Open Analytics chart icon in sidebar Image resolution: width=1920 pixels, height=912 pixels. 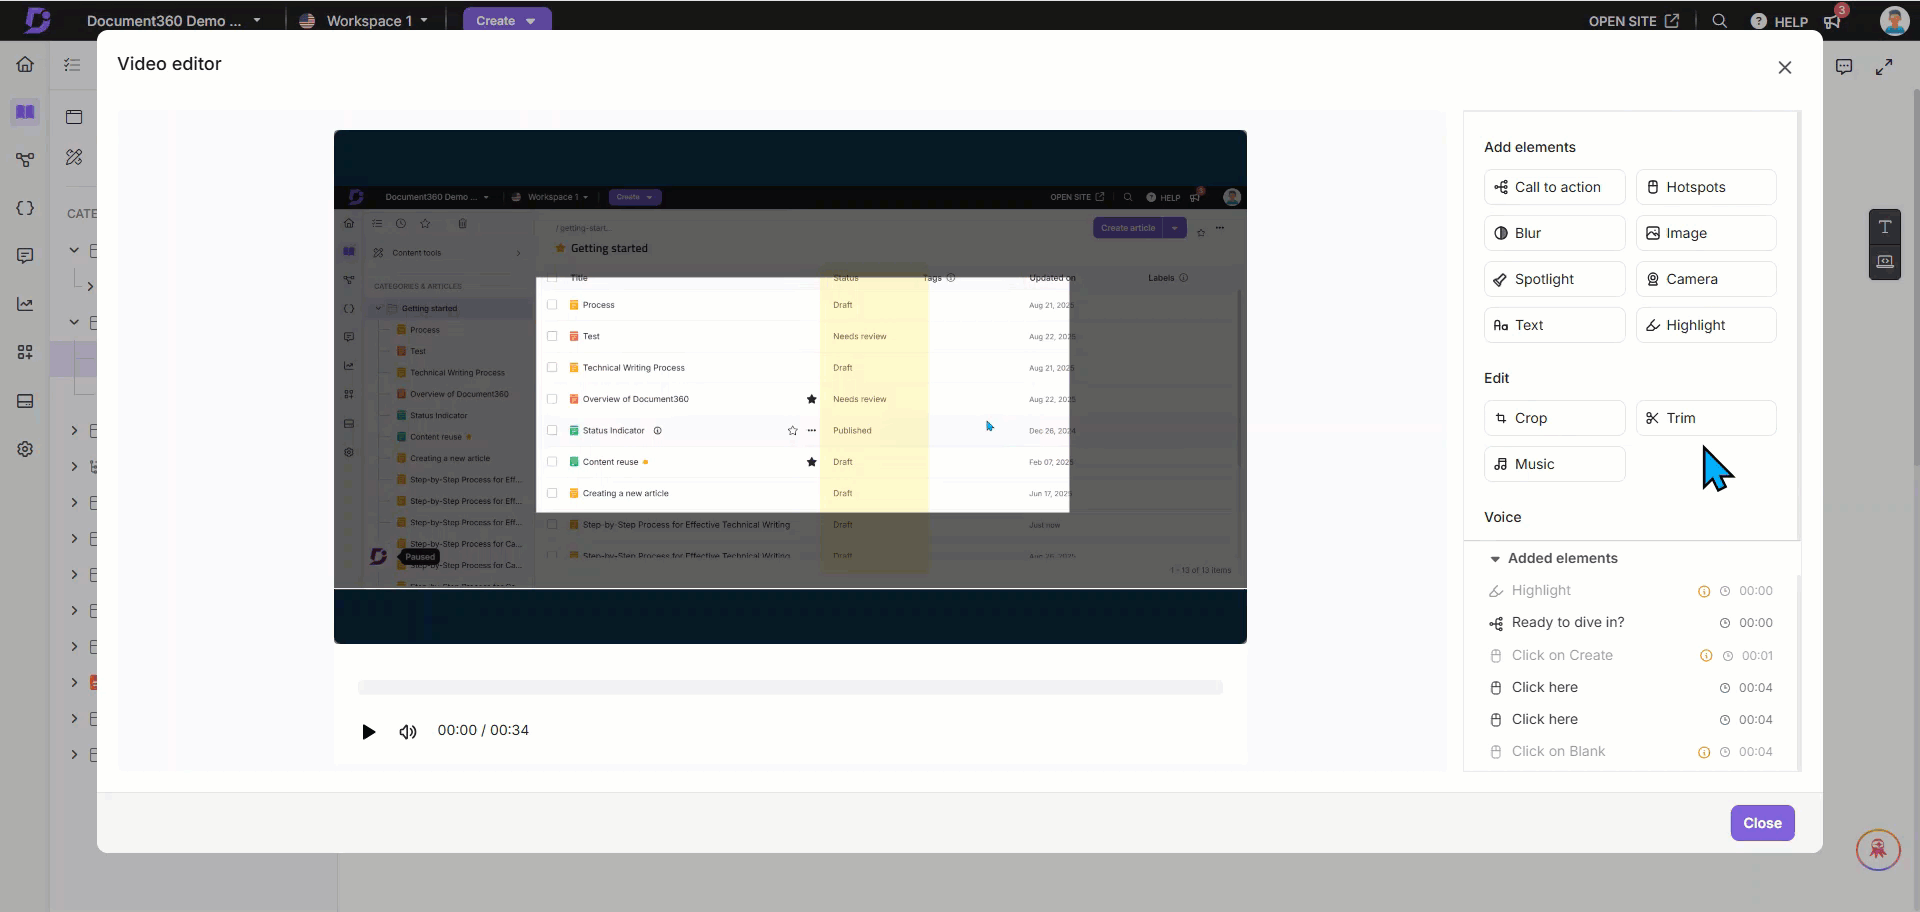(25, 304)
